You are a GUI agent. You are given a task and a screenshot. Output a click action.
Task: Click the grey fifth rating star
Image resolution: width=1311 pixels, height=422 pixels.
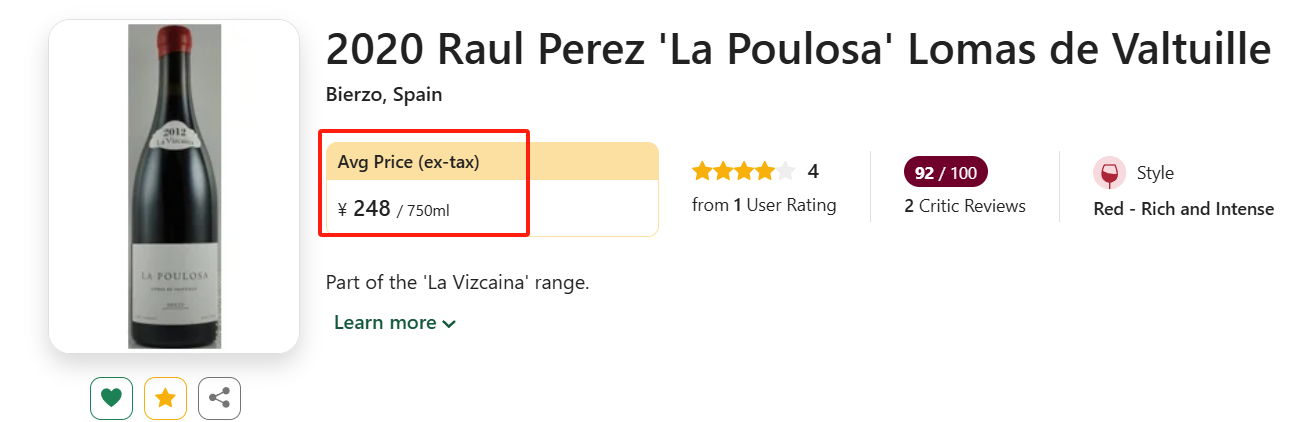(786, 172)
